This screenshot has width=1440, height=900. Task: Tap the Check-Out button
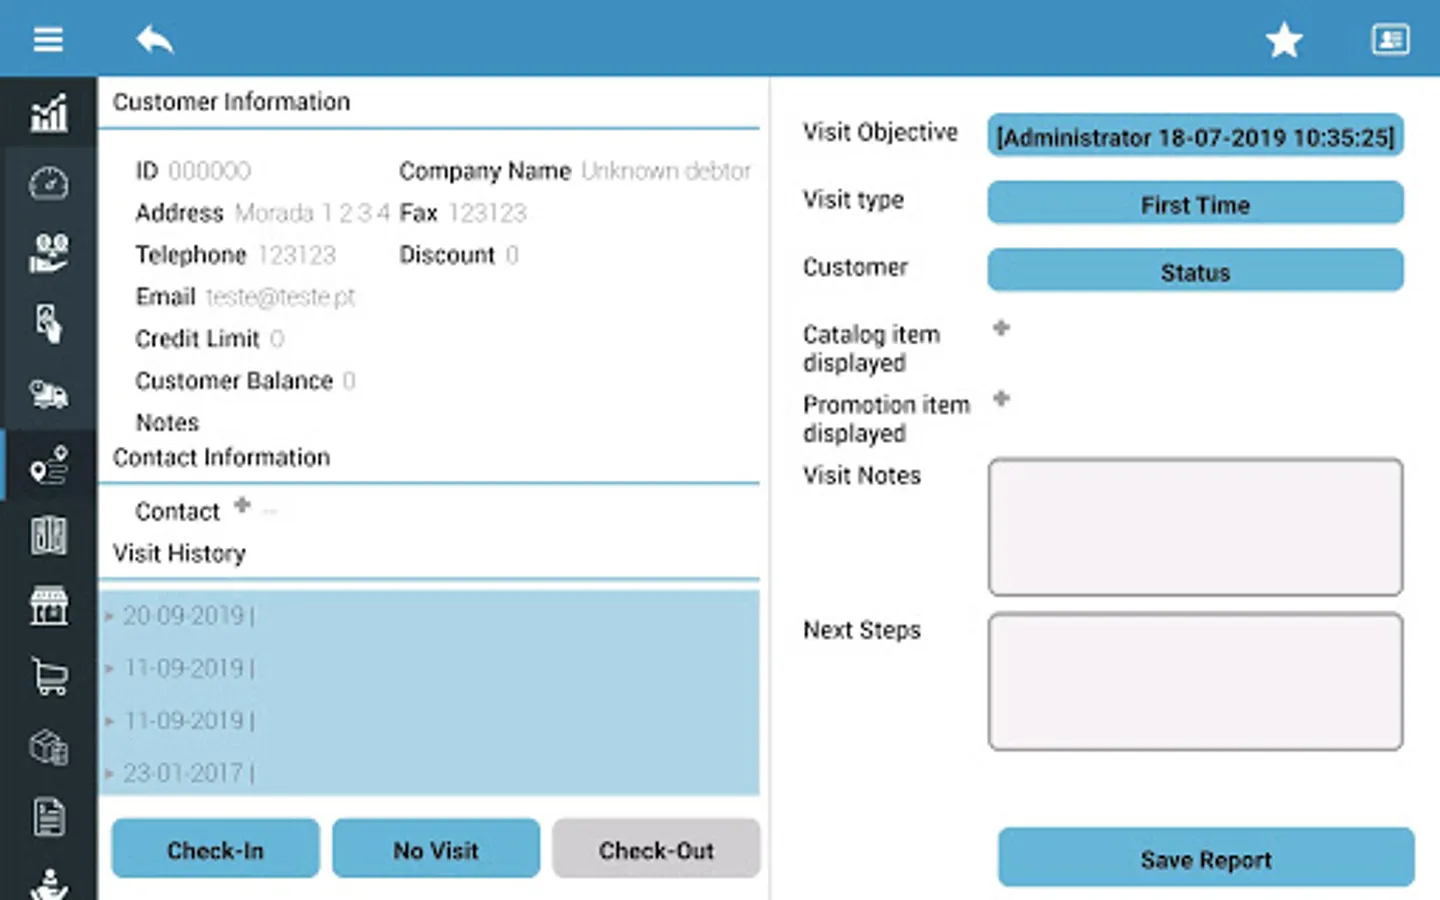656,849
